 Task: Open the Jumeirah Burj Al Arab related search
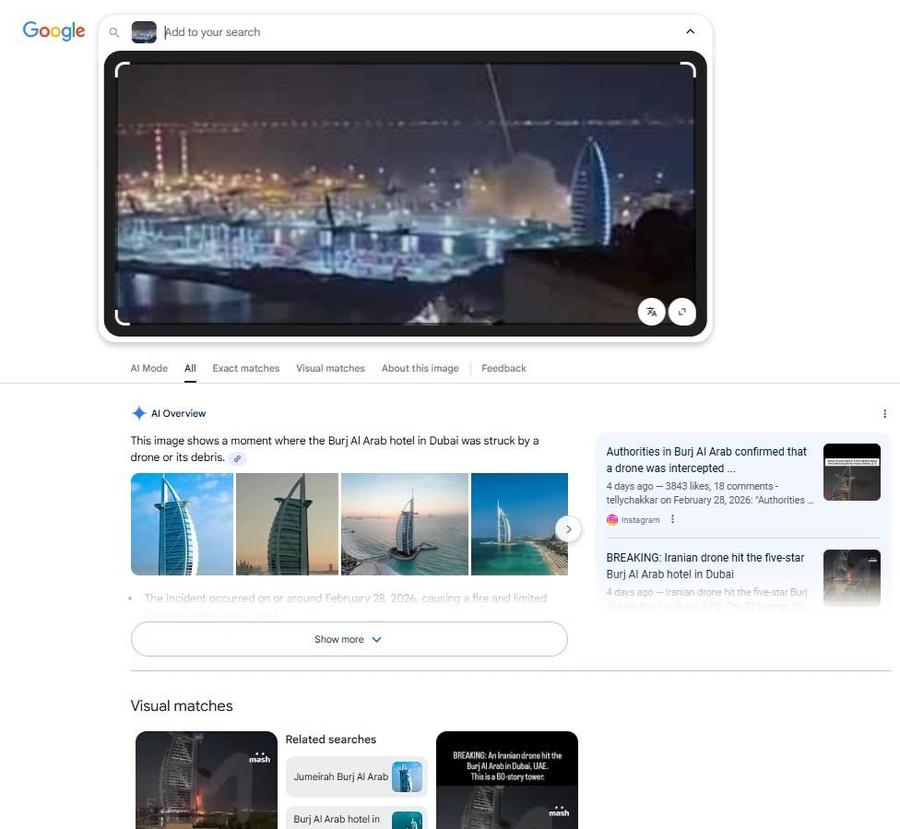tap(356, 775)
